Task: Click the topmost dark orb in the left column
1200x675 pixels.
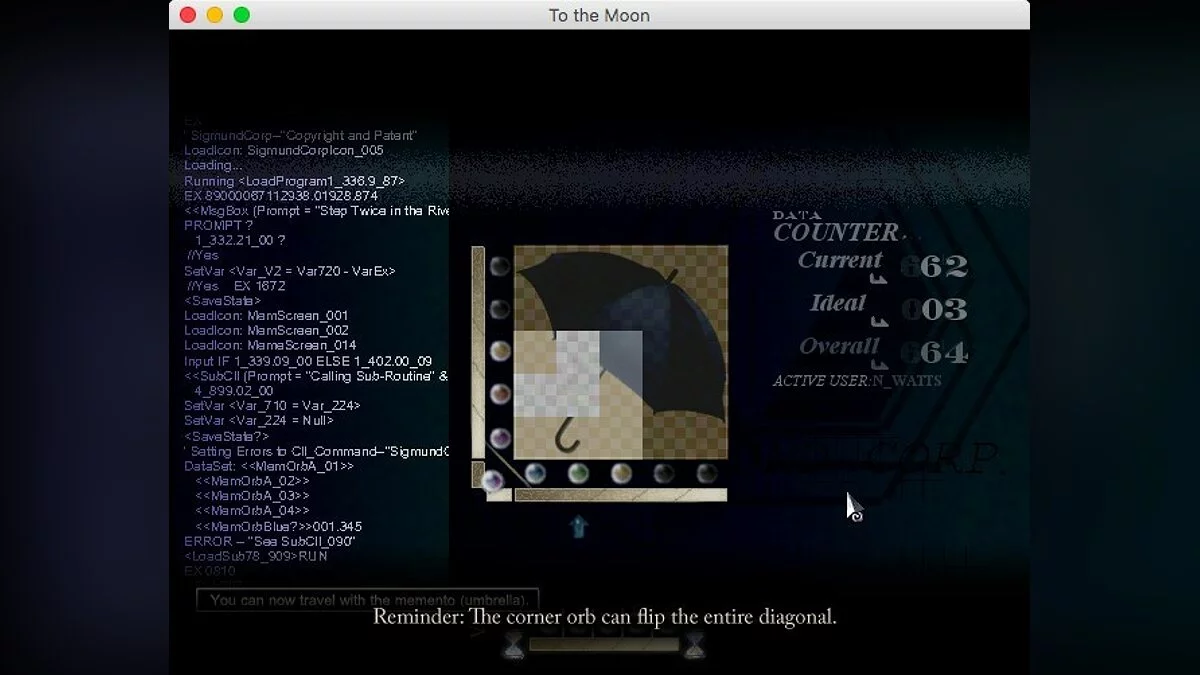Action: coord(500,266)
